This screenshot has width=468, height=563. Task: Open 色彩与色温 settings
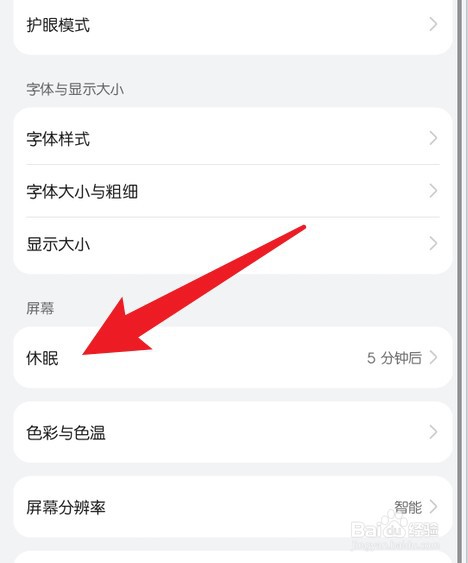pos(232,432)
